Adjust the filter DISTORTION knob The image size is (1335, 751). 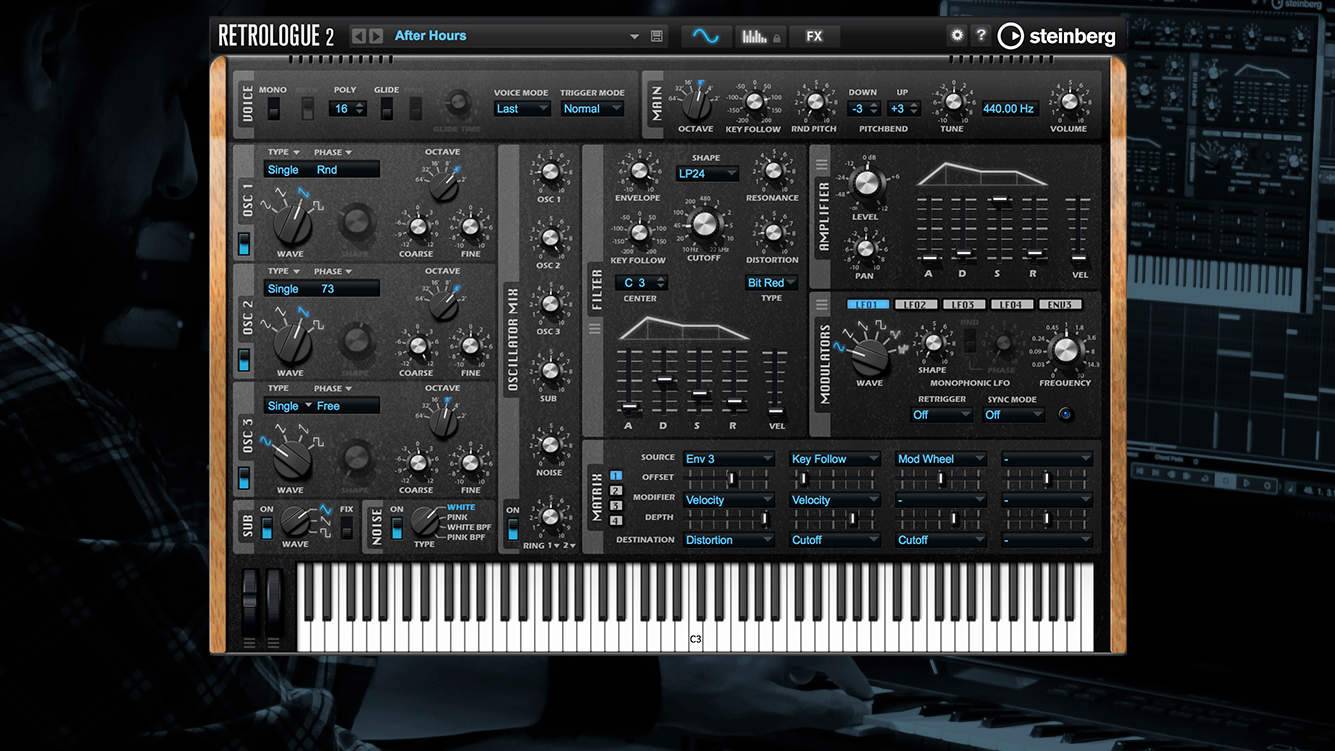pos(772,233)
